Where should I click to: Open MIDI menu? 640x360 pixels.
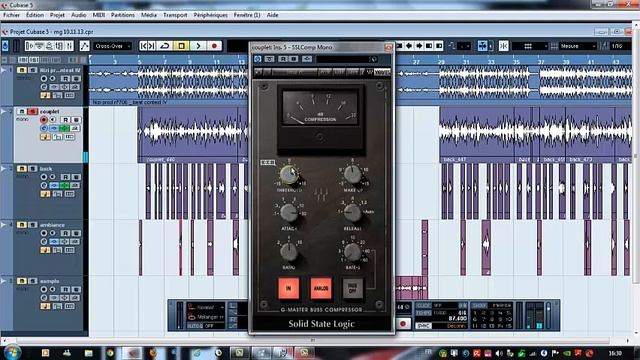click(98, 15)
